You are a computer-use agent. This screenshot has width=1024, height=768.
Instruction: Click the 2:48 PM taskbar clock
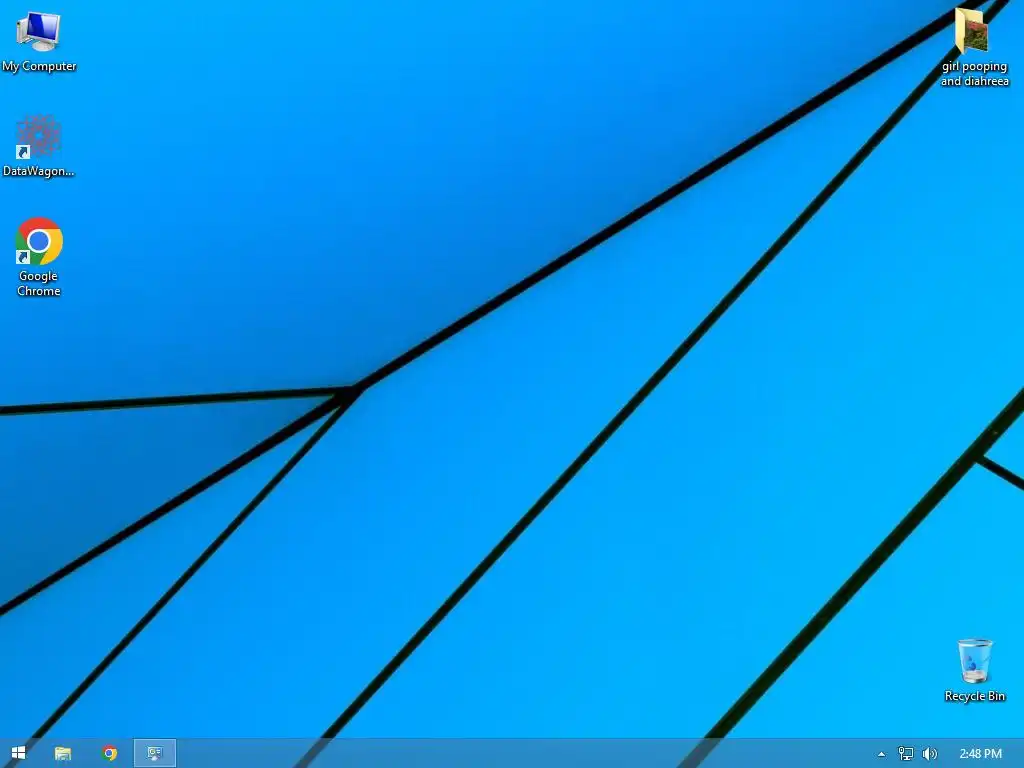[x=980, y=754]
